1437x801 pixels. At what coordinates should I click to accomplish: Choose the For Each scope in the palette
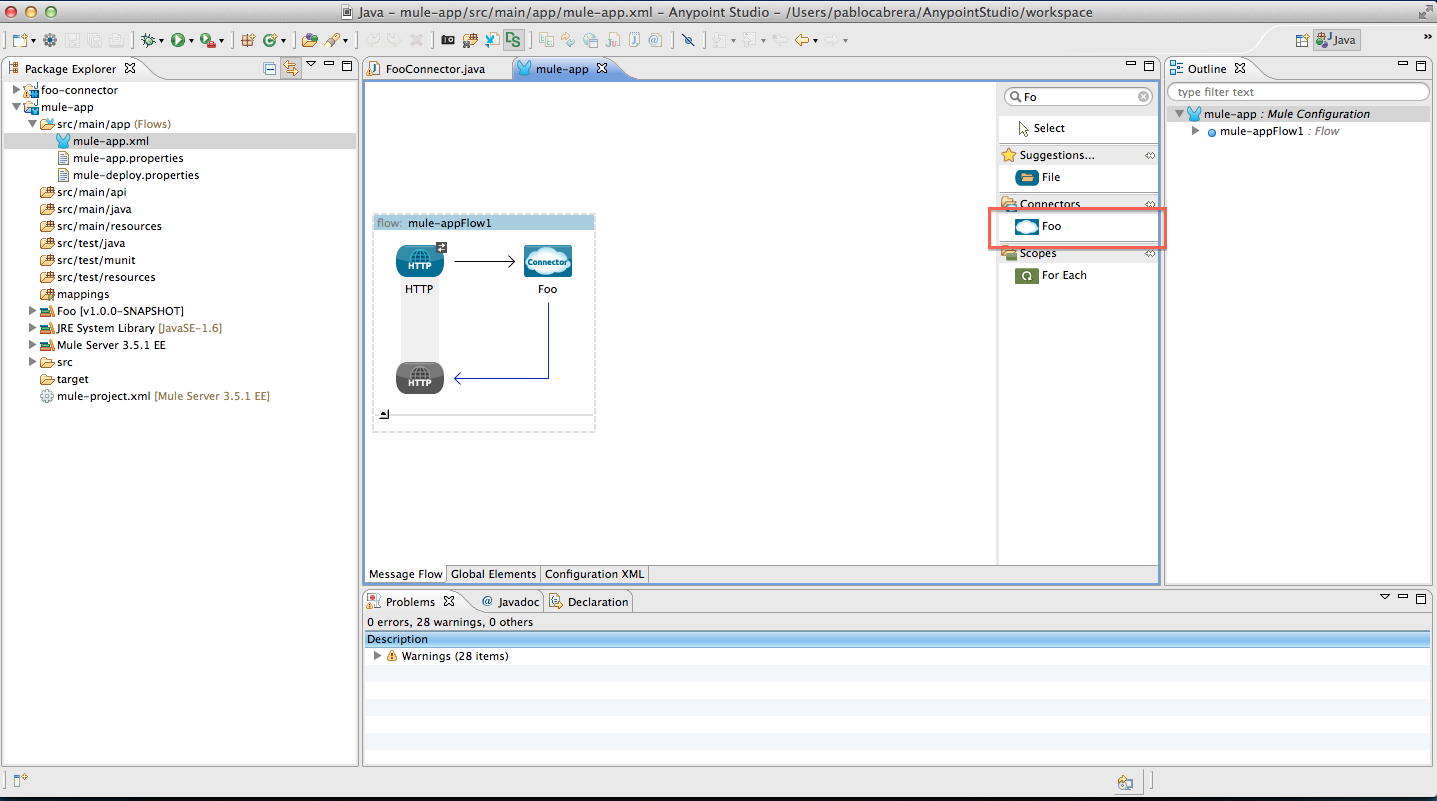[x=1063, y=275]
